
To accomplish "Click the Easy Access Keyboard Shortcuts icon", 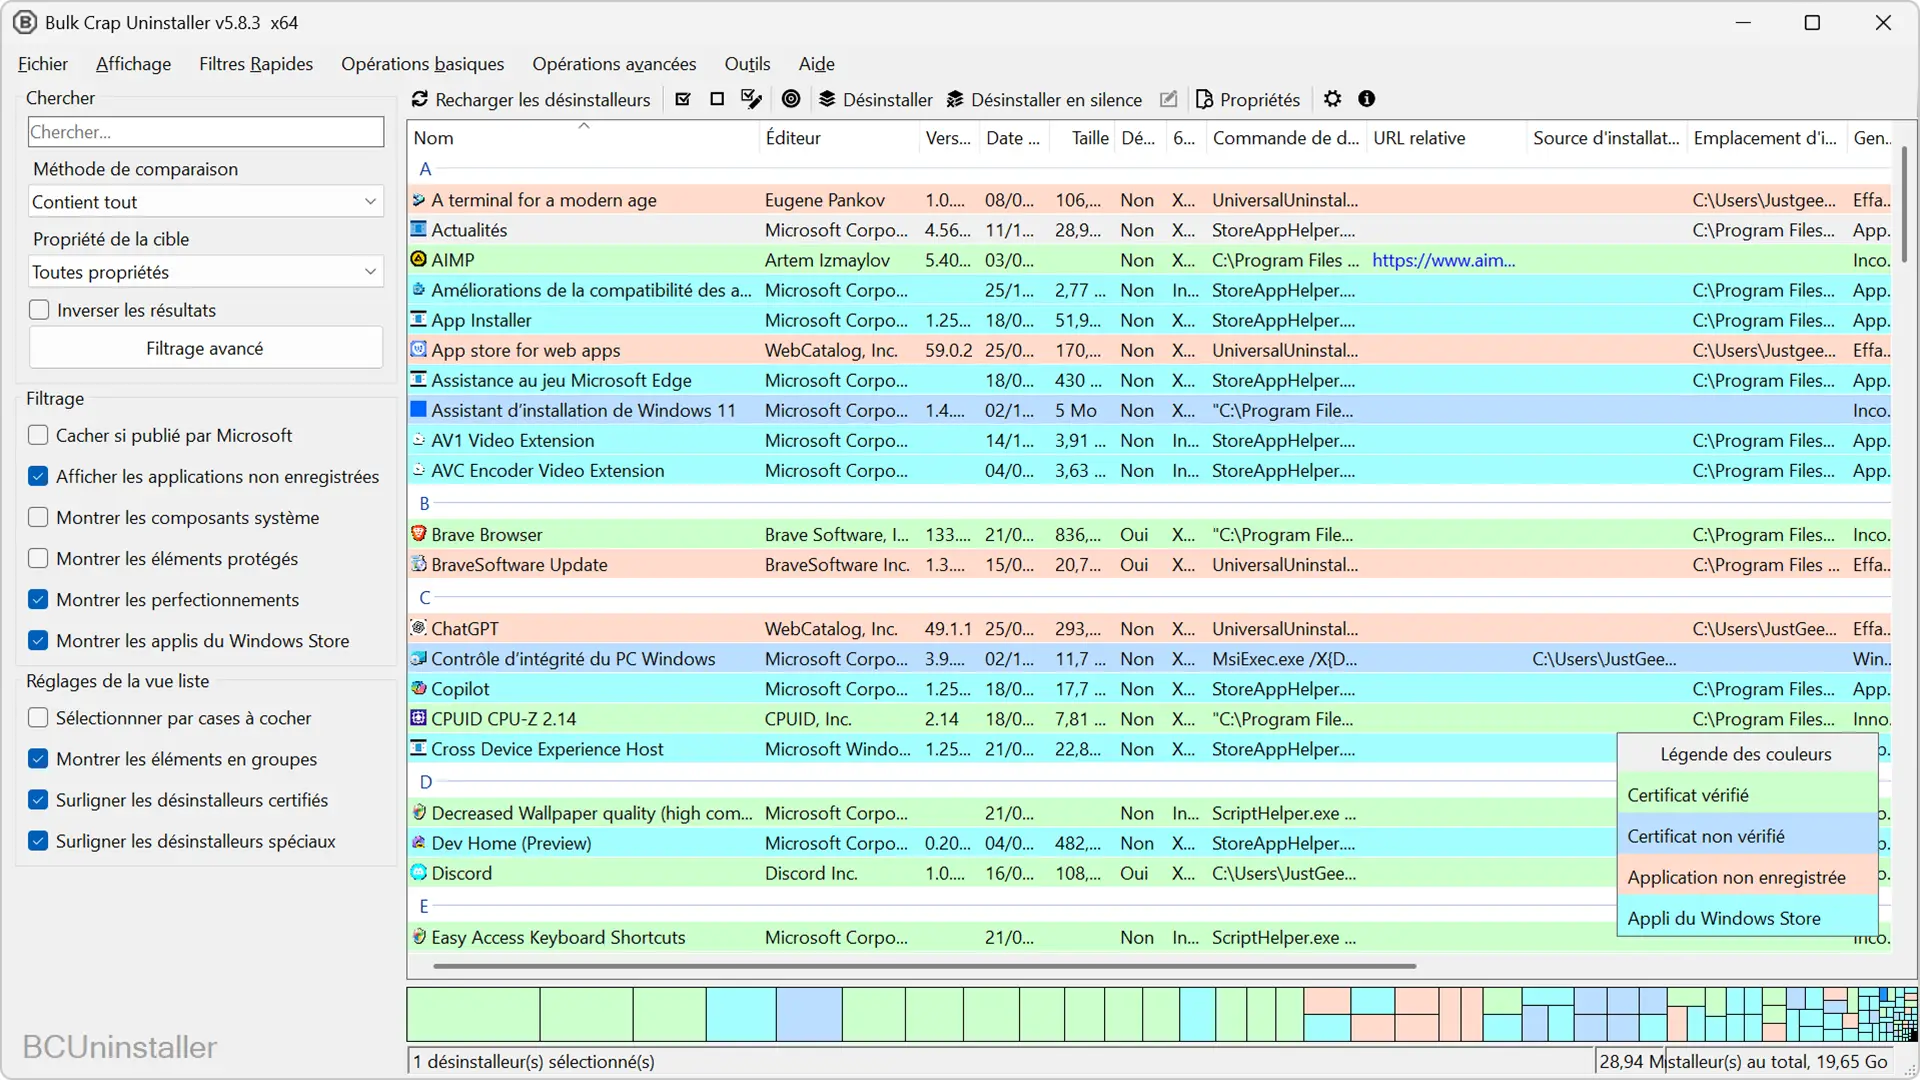I will click(419, 937).
